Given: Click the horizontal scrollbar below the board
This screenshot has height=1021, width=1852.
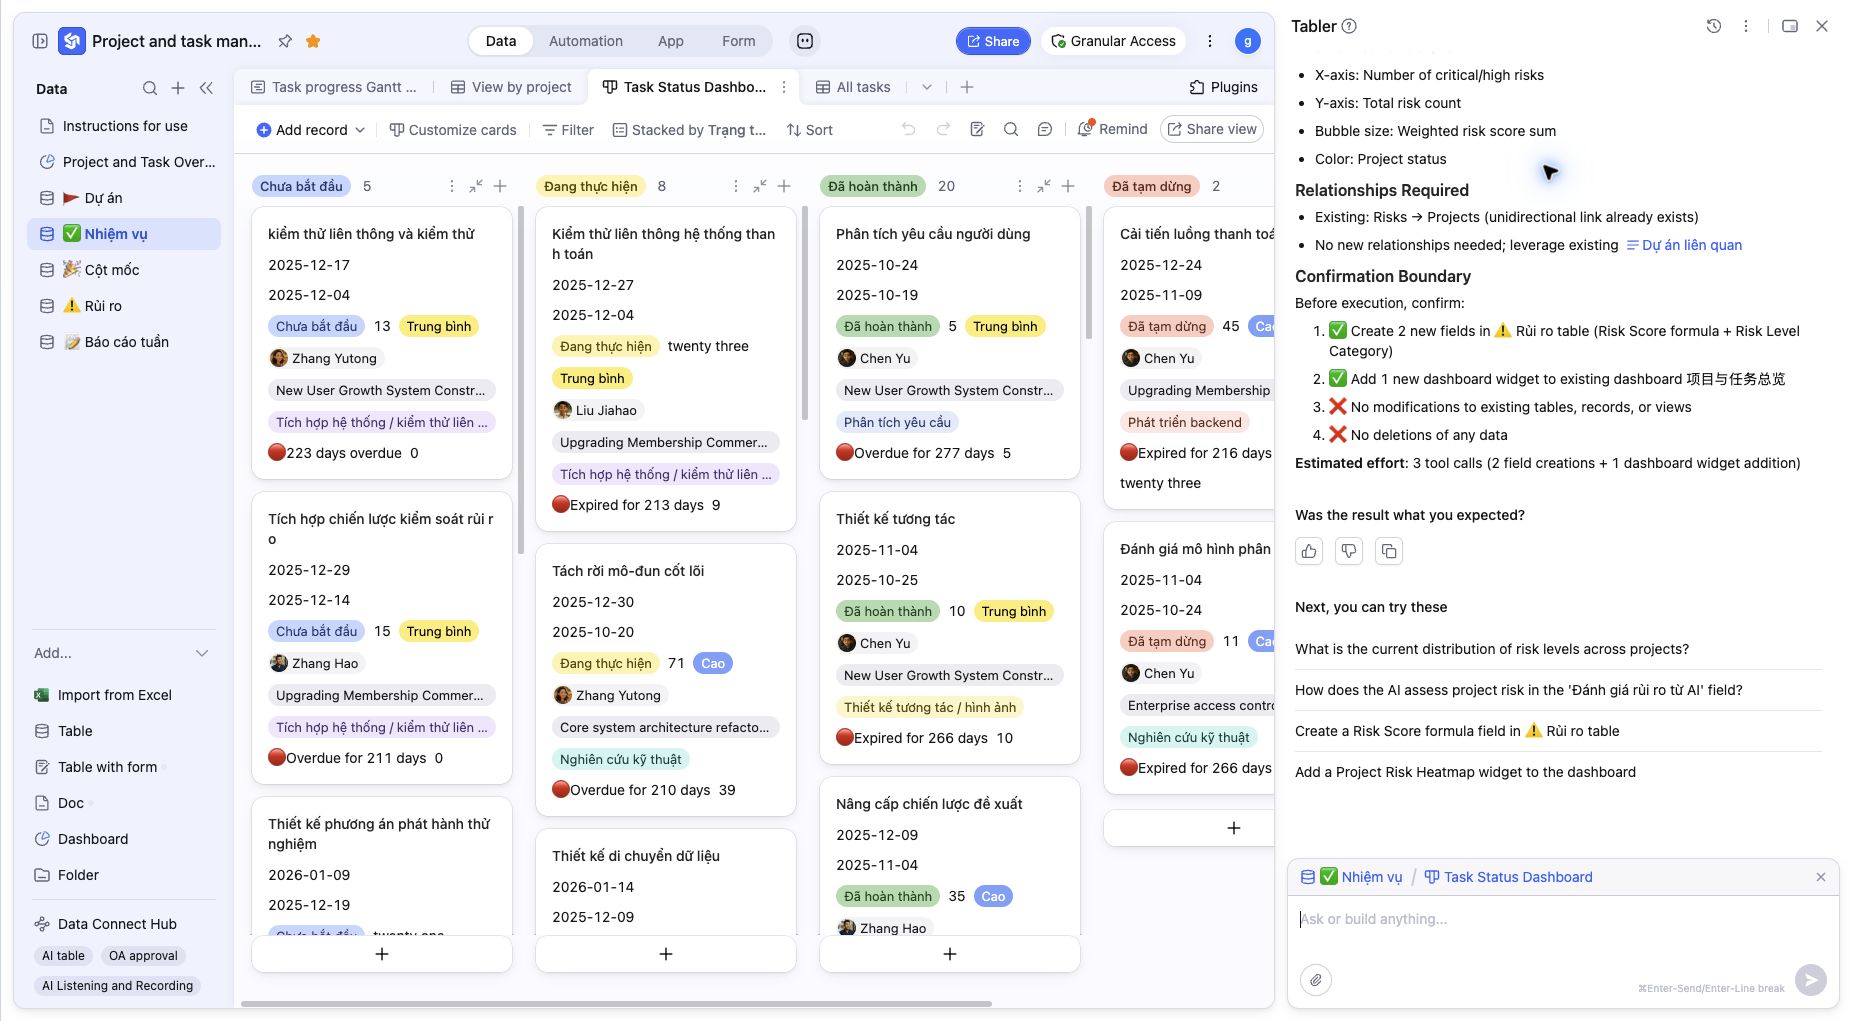Looking at the screenshot, I should (x=616, y=1003).
